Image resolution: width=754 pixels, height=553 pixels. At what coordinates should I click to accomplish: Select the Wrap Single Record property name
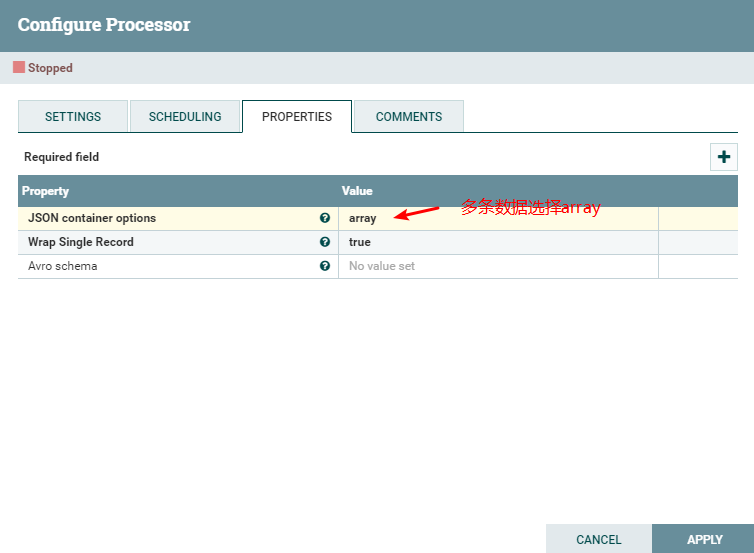point(81,242)
